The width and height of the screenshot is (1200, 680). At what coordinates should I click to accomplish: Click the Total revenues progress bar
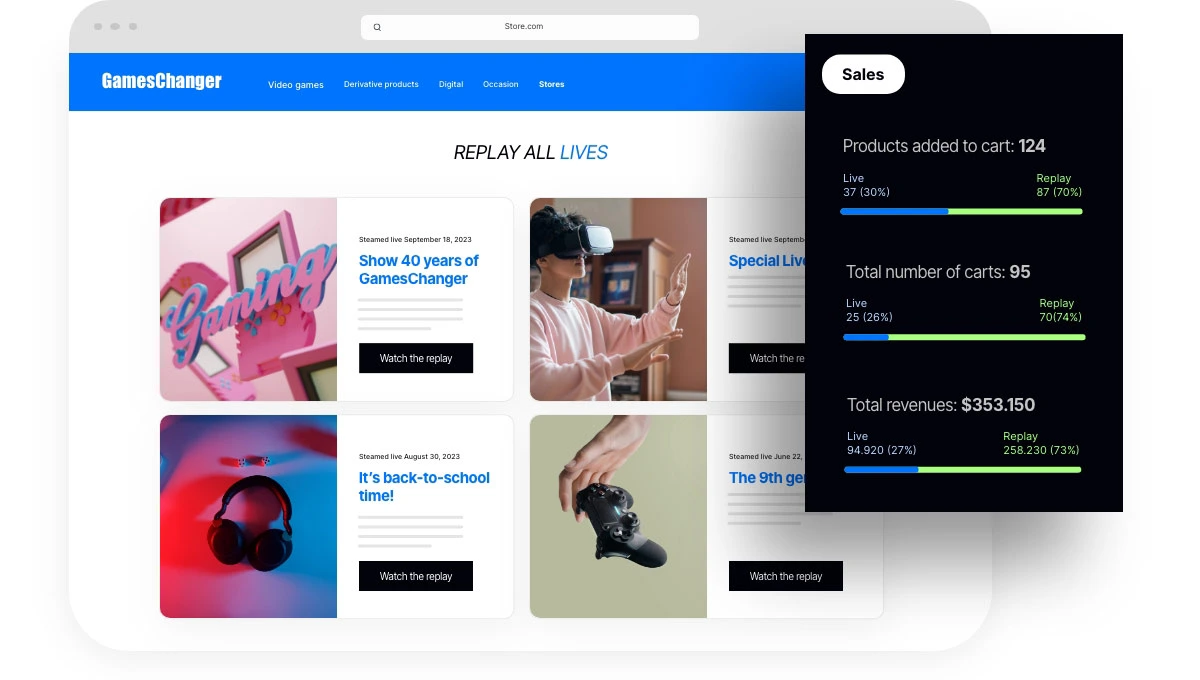point(963,469)
